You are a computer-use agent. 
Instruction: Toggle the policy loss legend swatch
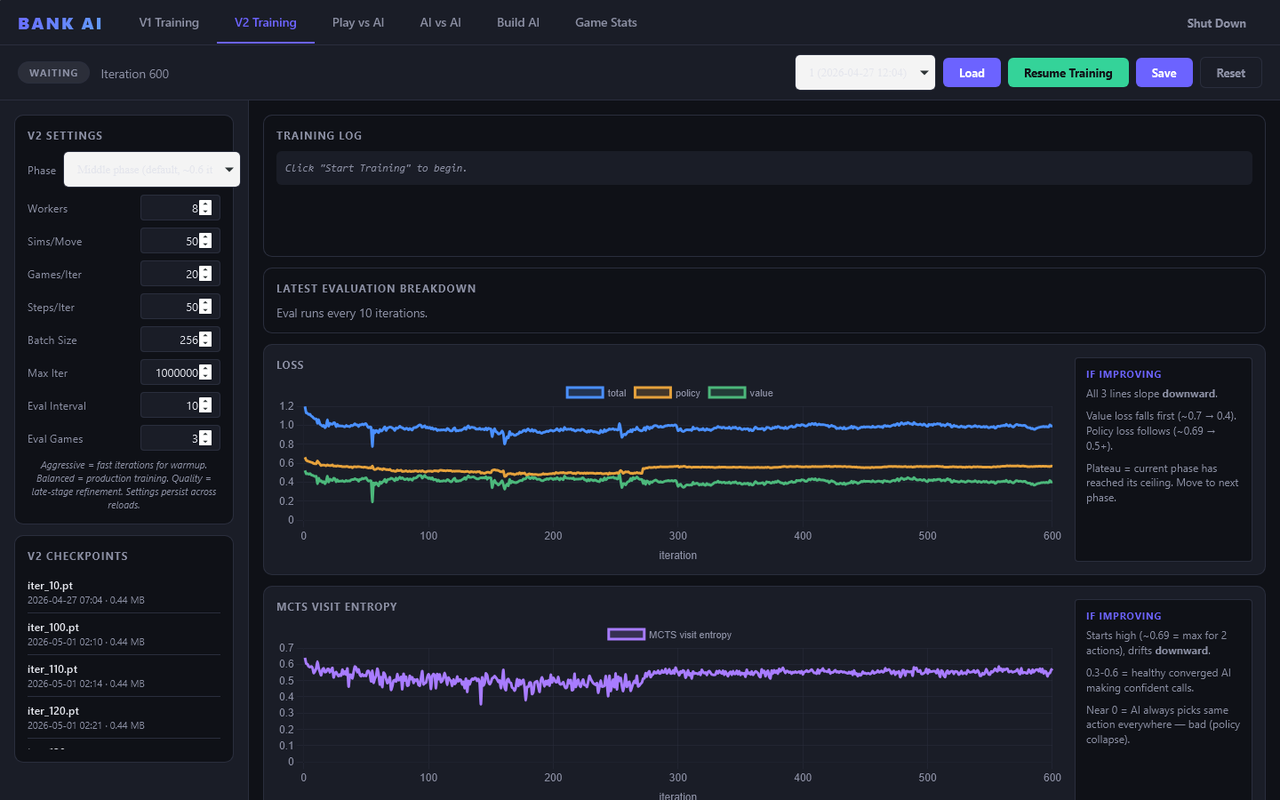coord(652,393)
